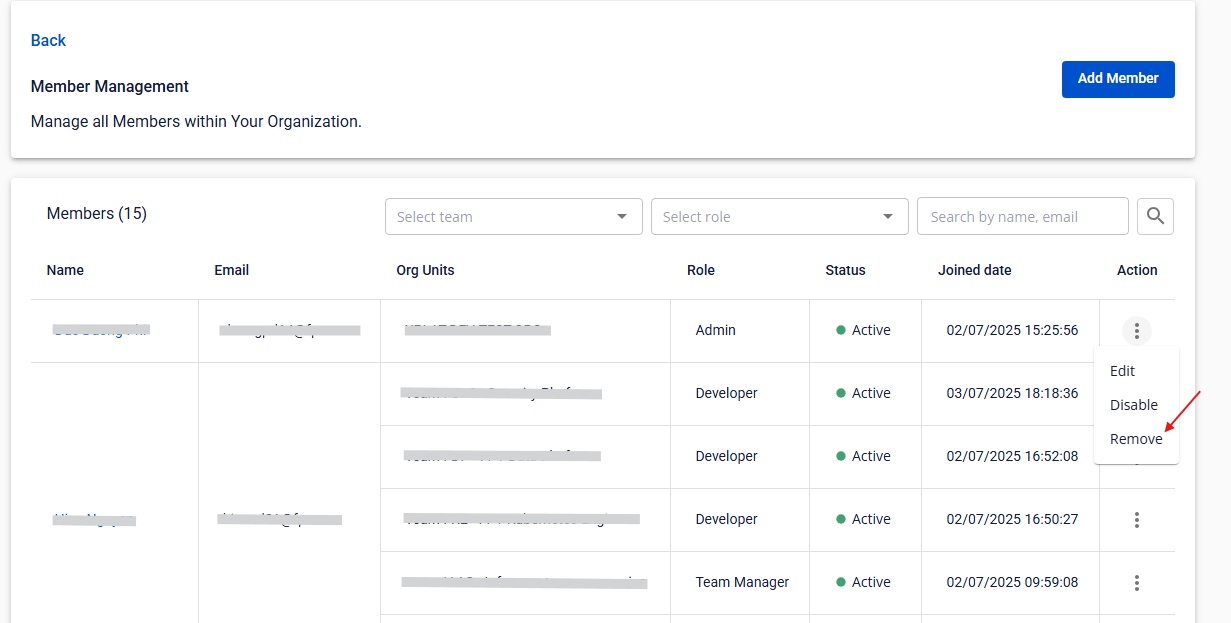
Task: Click the Add Member button
Action: pos(1117,79)
